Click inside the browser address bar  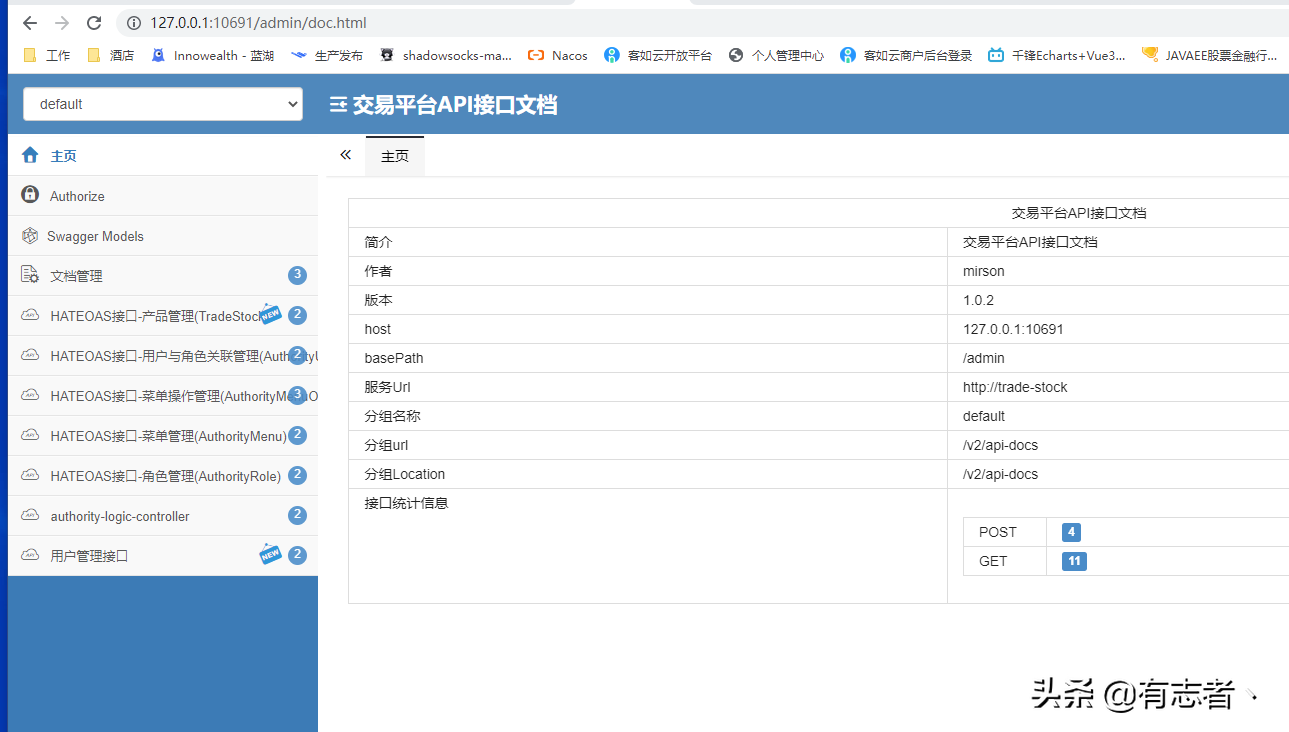[250, 21]
